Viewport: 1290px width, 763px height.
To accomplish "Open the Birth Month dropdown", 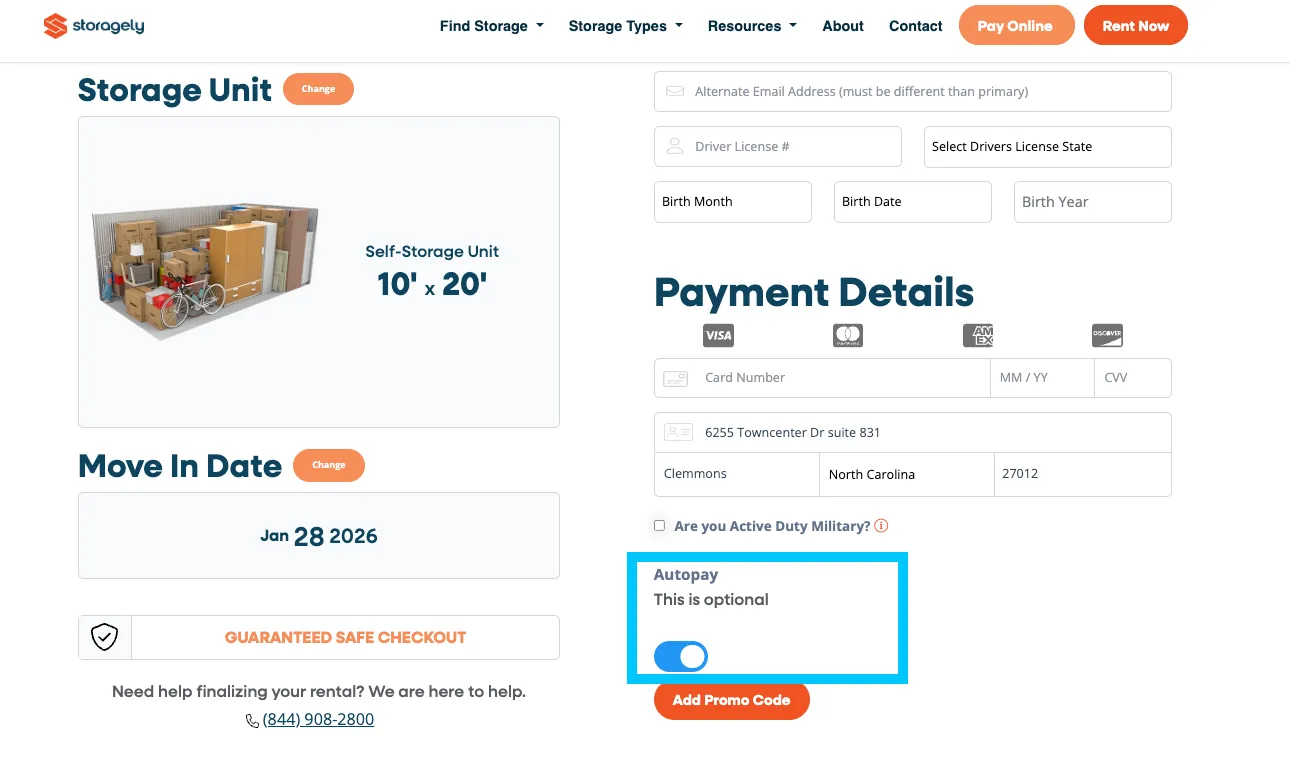I will click(732, 202).
